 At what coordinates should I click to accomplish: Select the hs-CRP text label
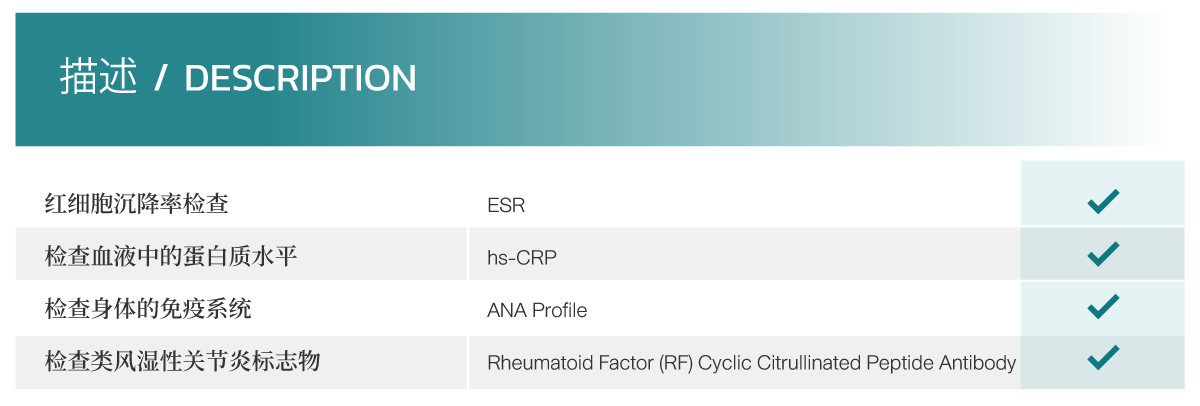522,258
